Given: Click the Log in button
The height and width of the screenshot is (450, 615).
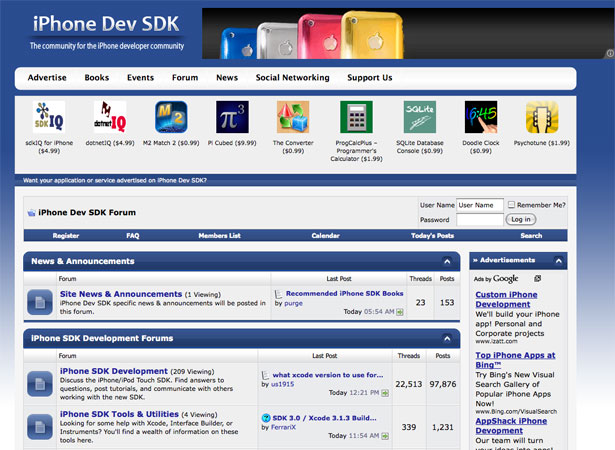Looking at the screenshot, I should (x=521, y=219).
